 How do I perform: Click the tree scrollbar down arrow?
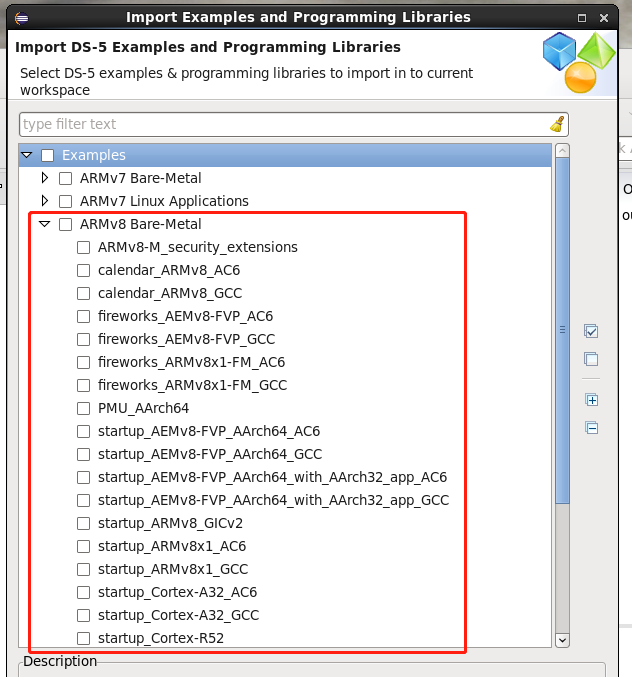click(562, 640)
